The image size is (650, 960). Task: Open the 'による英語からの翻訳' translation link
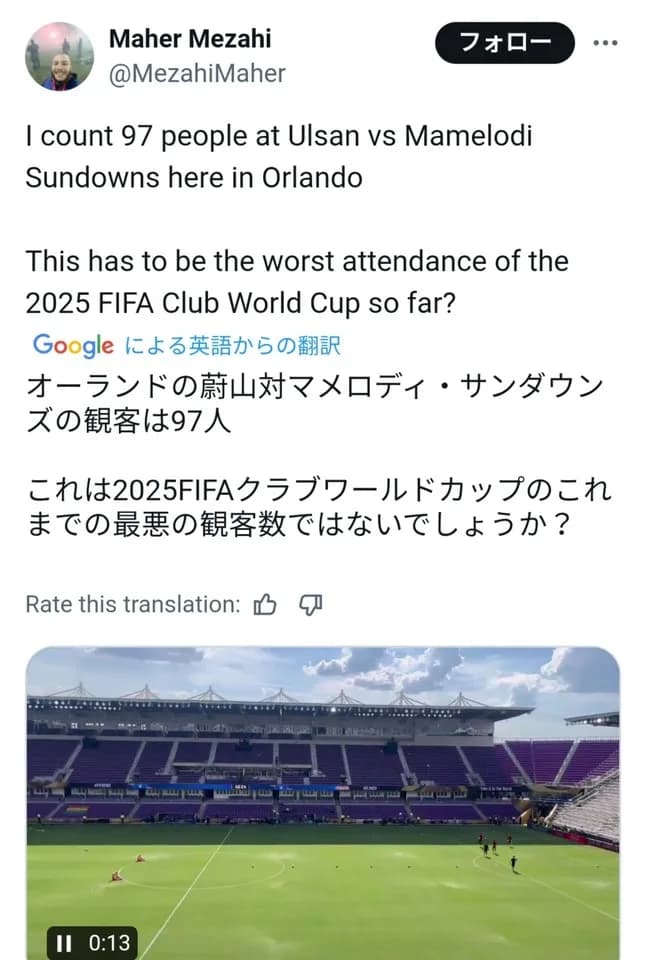232,345
